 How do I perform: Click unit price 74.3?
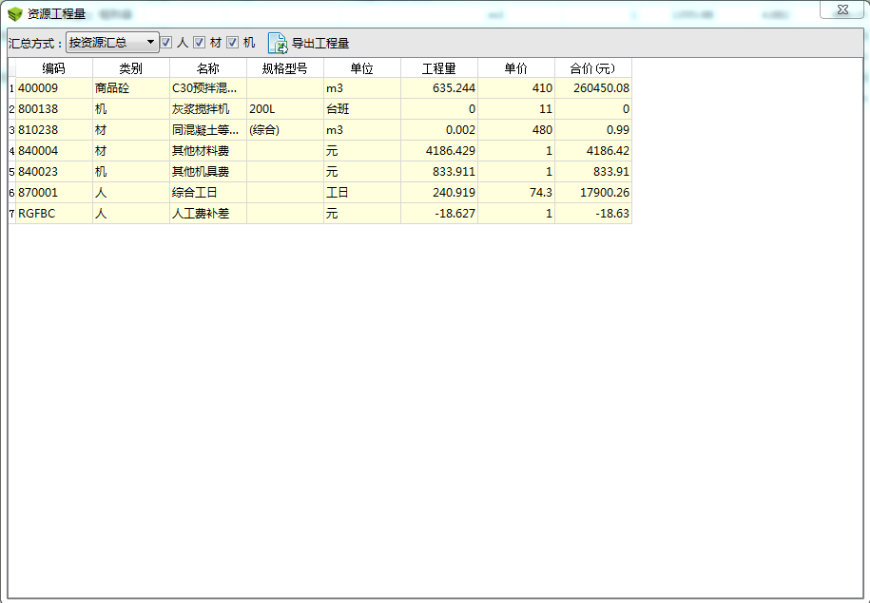pyautogui.click(x=517, y=192)
